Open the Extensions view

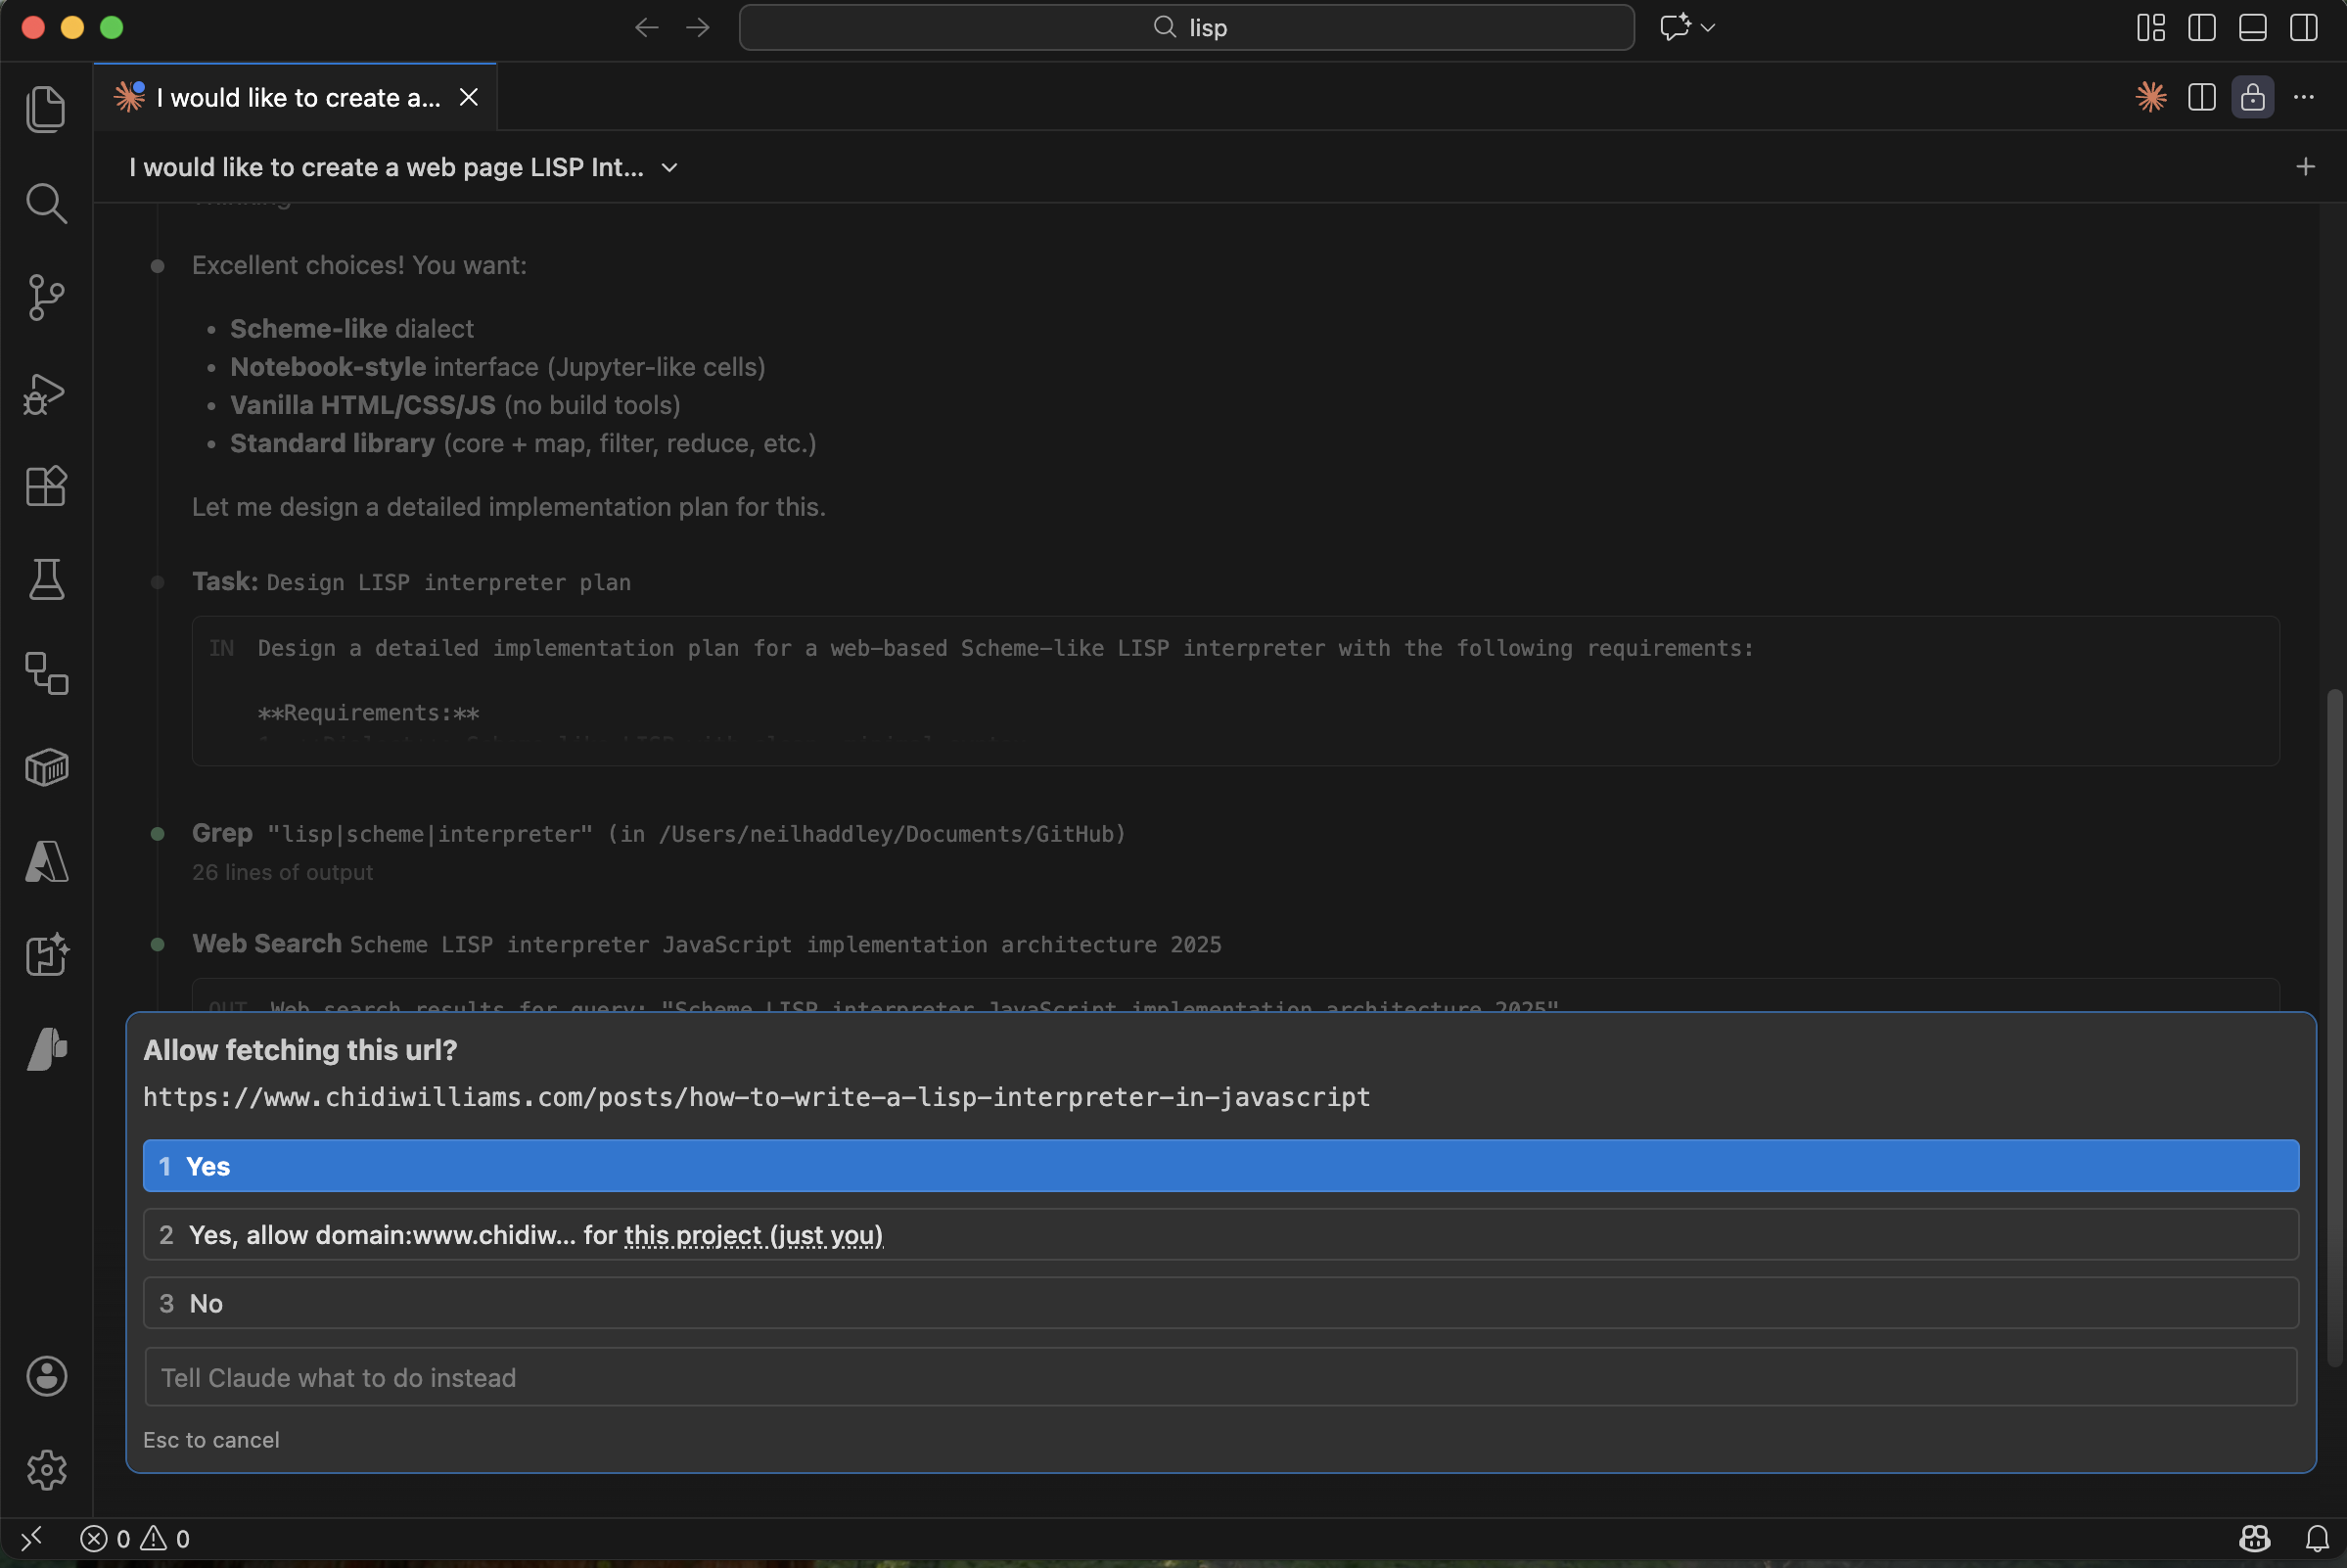[x=46, y=487]
